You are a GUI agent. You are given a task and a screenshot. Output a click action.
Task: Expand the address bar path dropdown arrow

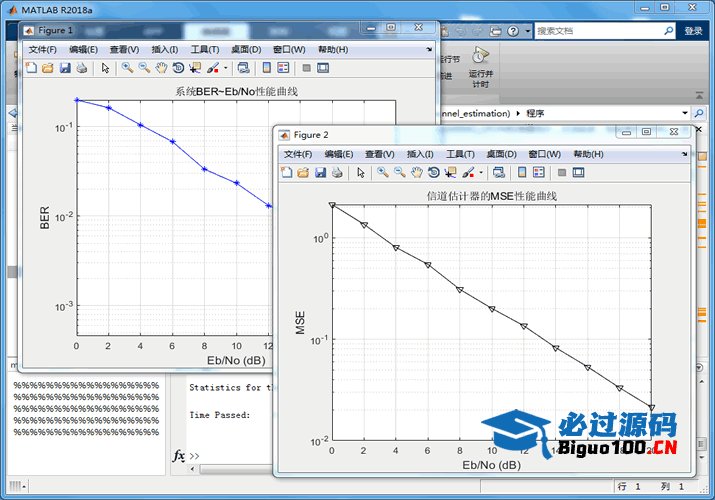(684, 113)
